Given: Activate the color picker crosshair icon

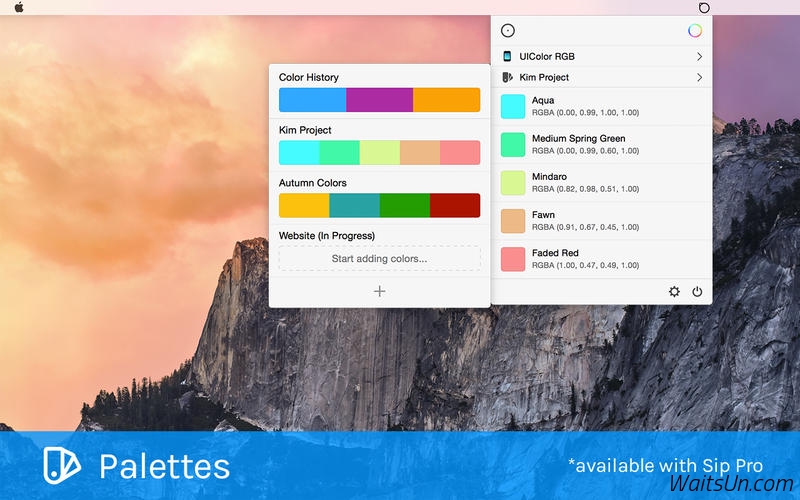Looking at the screenshot, I should click(508, 31).
